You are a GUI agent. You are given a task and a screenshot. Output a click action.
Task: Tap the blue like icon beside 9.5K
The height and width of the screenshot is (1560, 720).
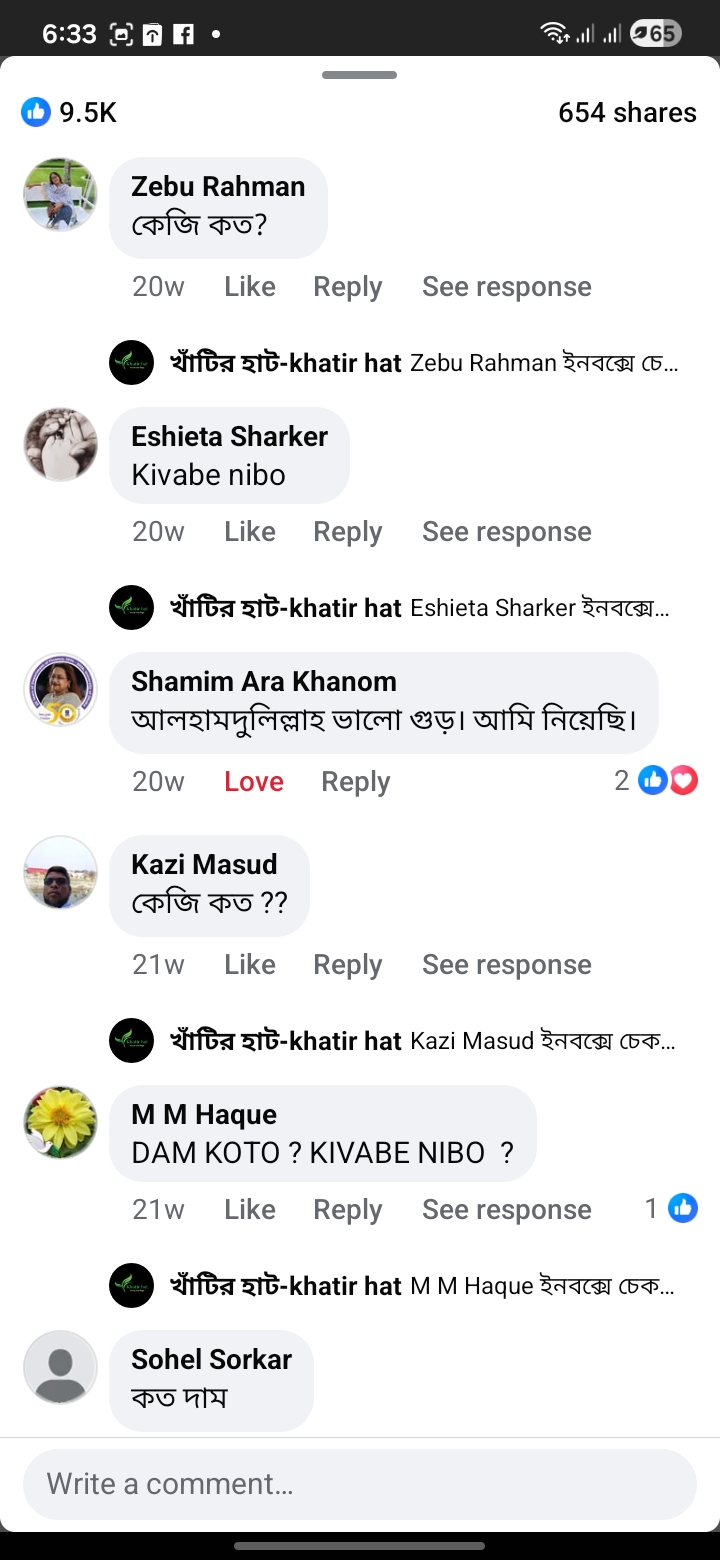[36, 113]
